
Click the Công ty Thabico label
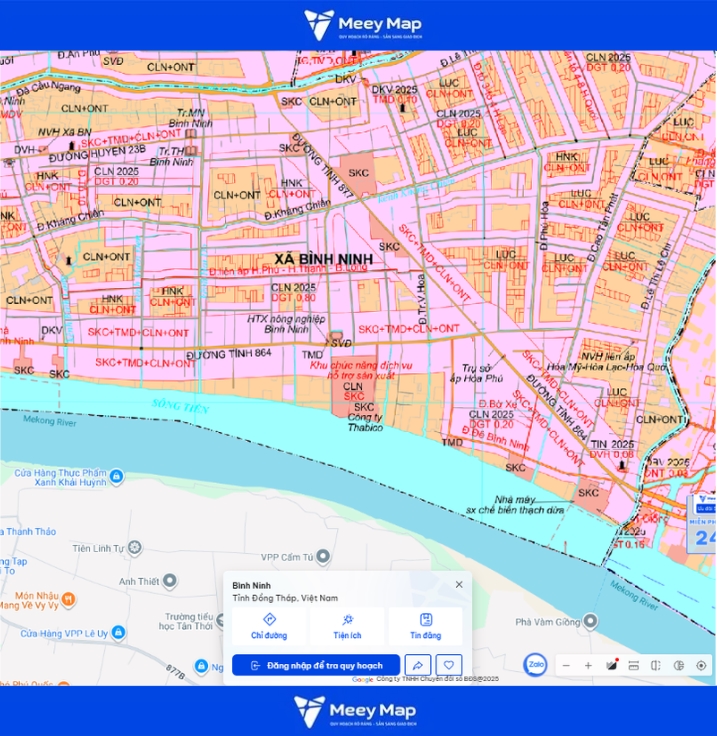pyautogui.click(x=365, y=422)
